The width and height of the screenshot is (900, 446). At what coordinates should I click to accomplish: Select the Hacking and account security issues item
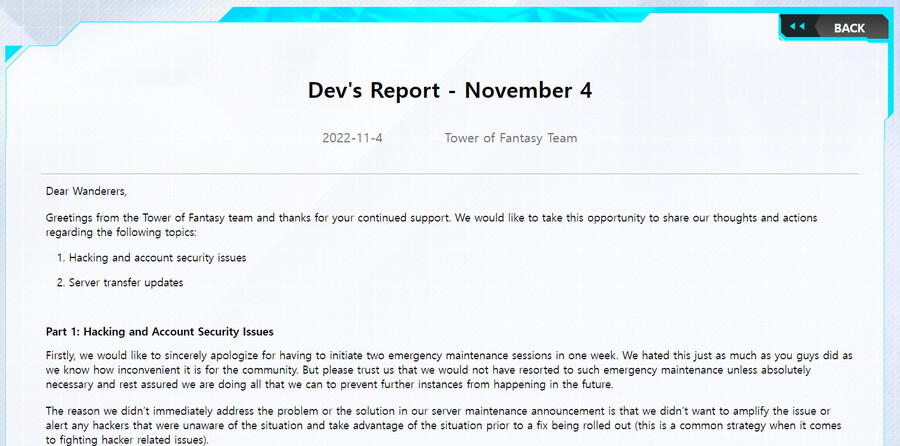pos(157,257)
